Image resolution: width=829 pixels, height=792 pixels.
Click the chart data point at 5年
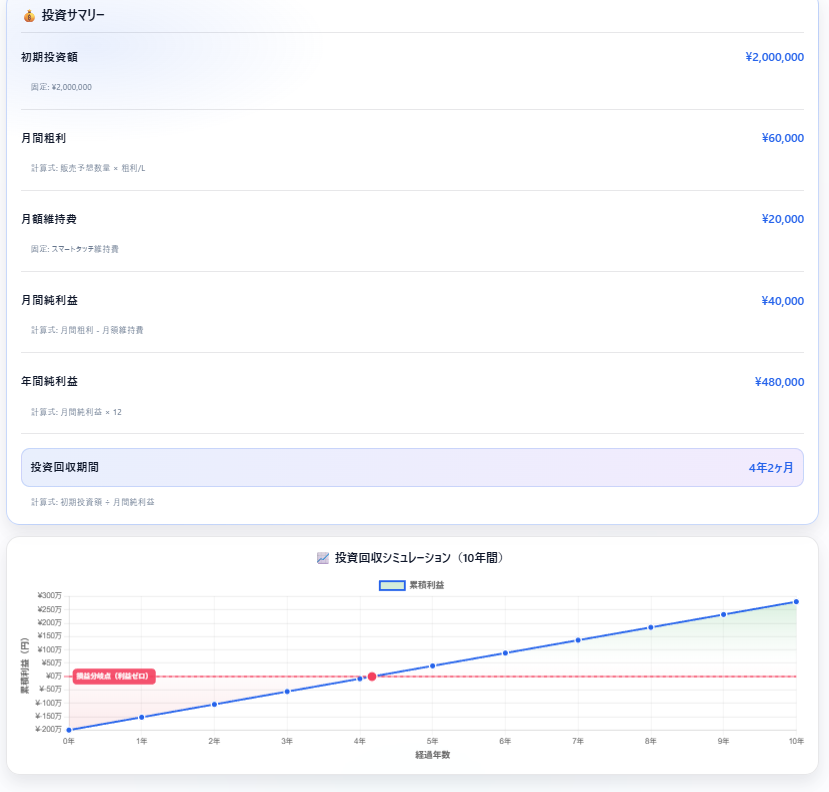click(433, 665)
